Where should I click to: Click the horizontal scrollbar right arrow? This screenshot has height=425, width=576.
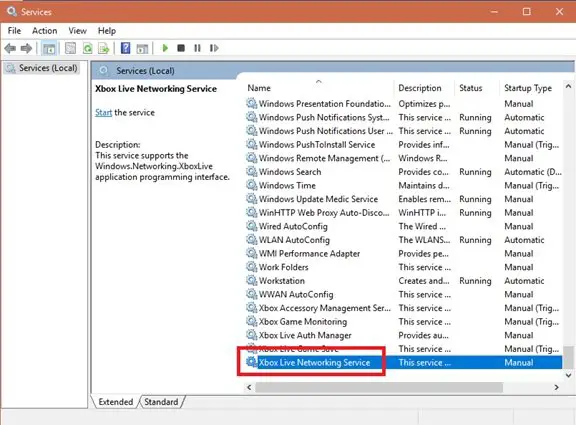[557, 387]
